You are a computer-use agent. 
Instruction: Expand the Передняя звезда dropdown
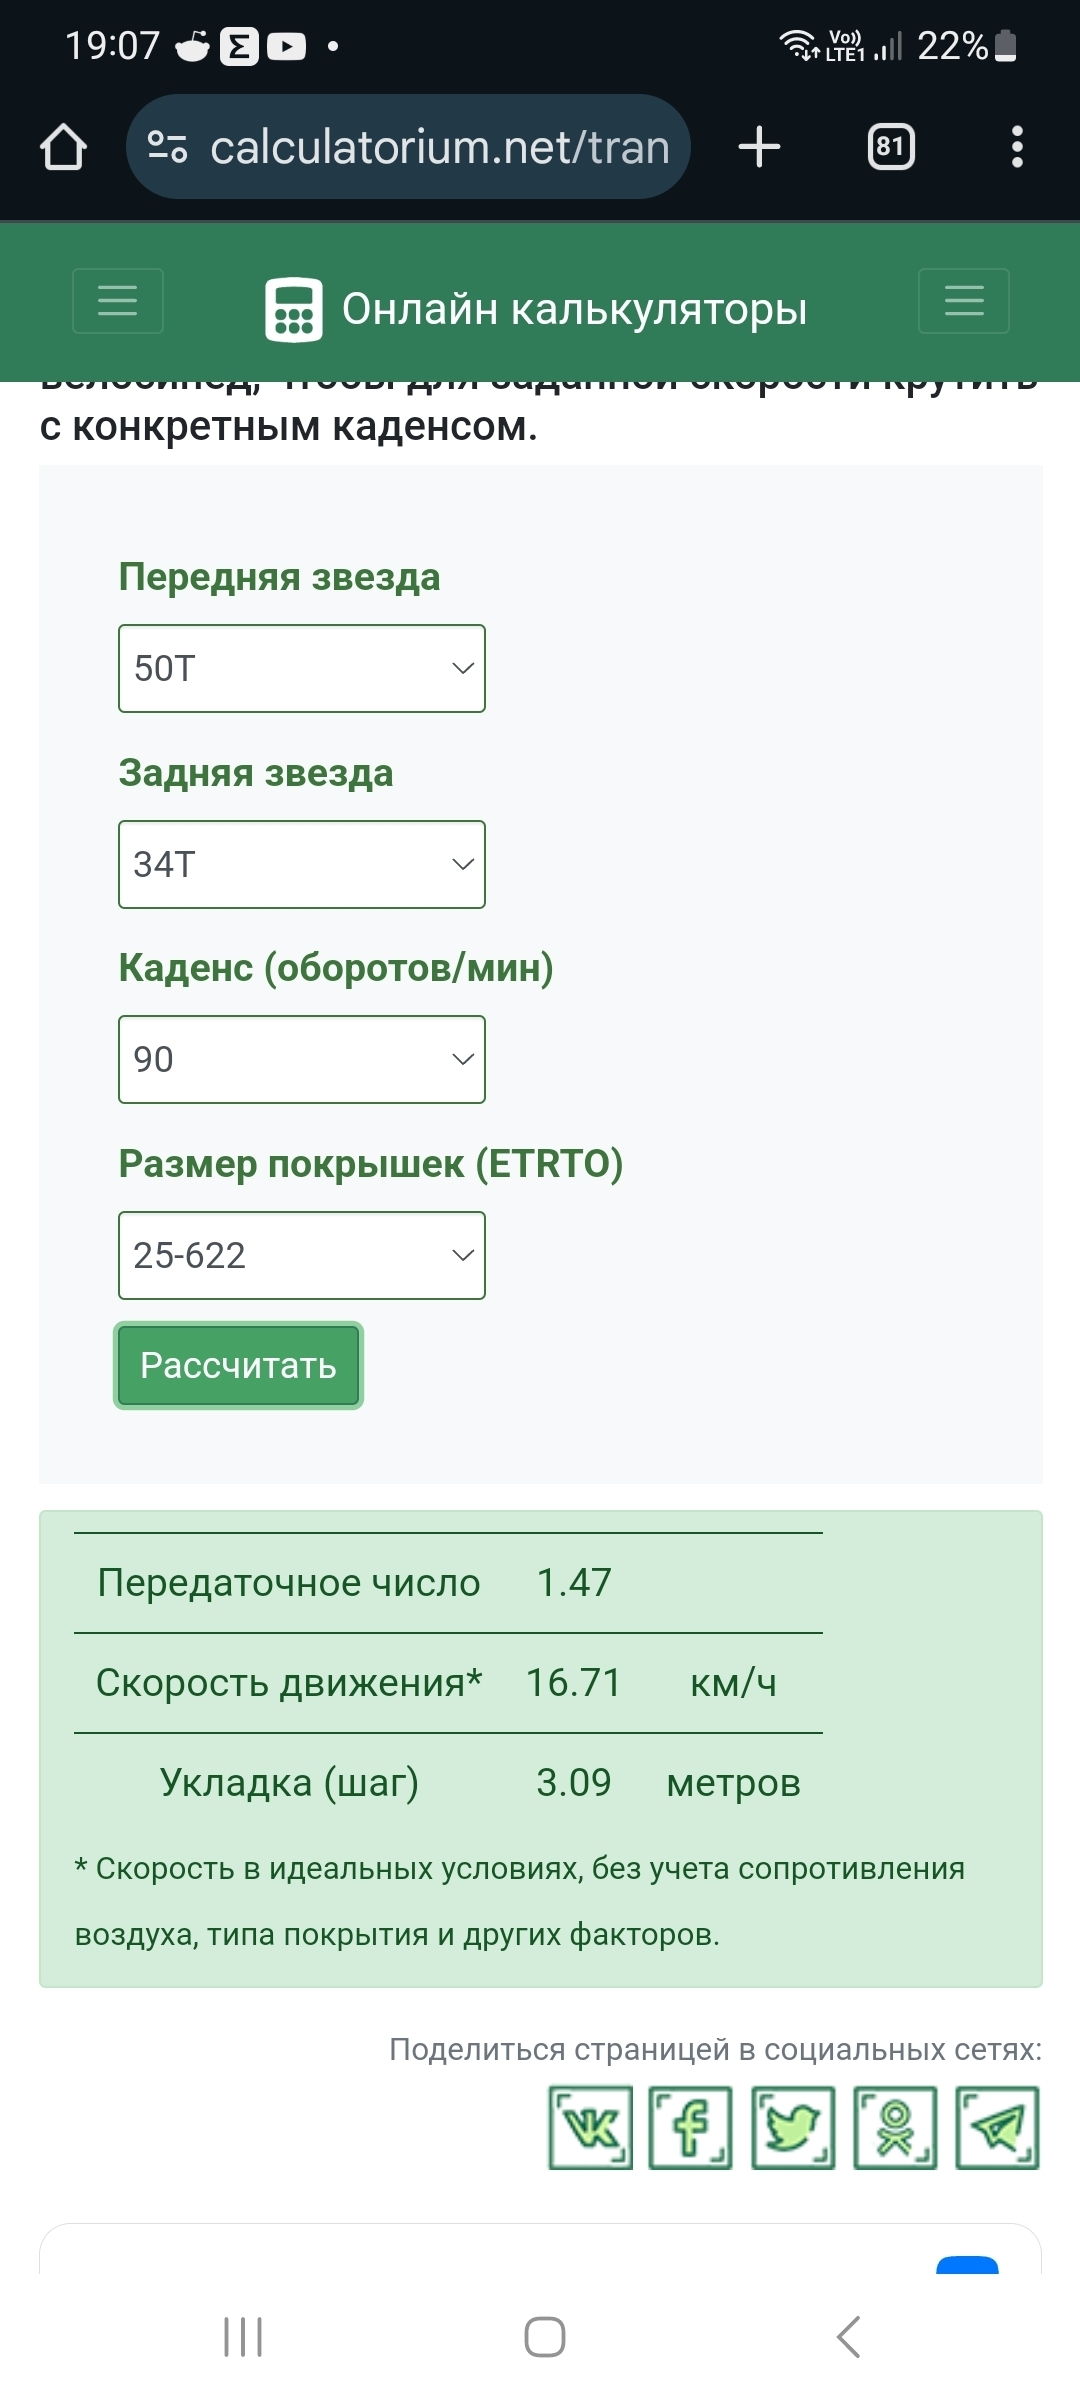point(302,668)
